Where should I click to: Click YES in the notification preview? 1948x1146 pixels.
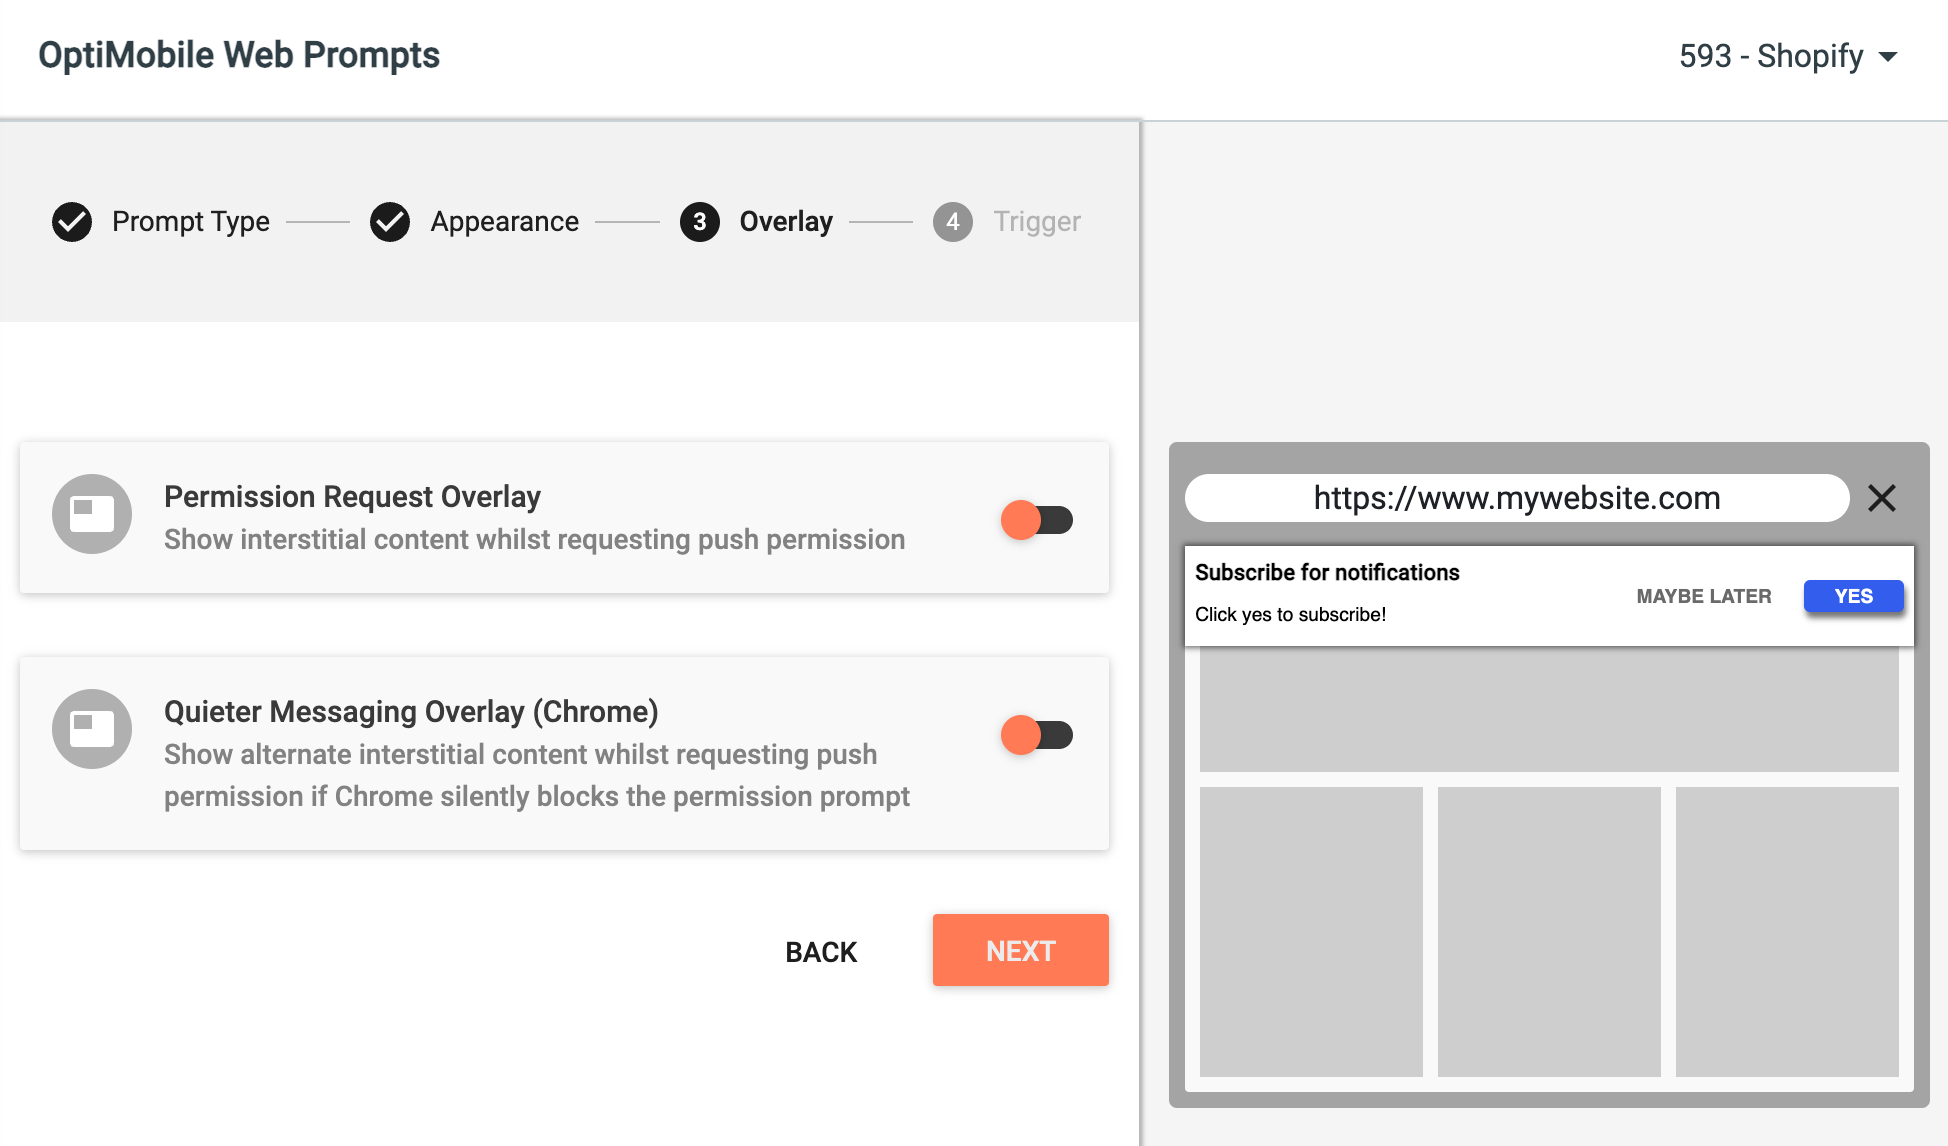click(1854, 596)
